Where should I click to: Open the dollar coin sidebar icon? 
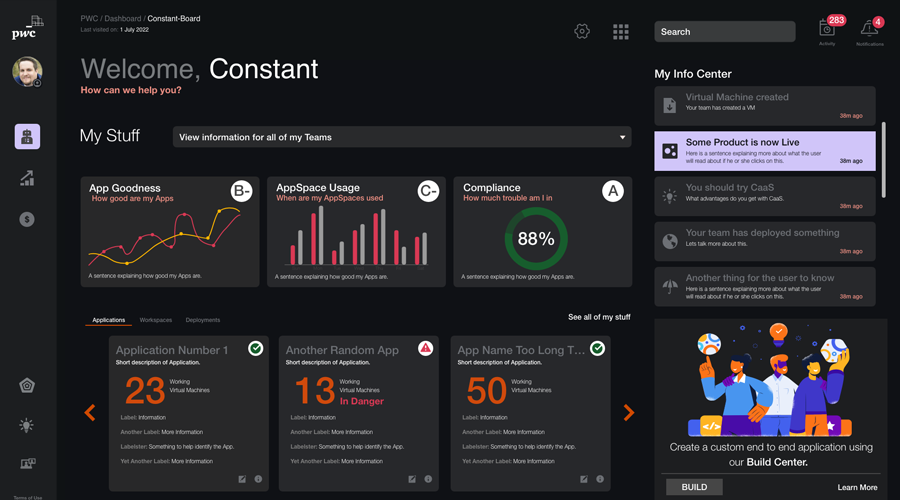[x=27, y=219]
